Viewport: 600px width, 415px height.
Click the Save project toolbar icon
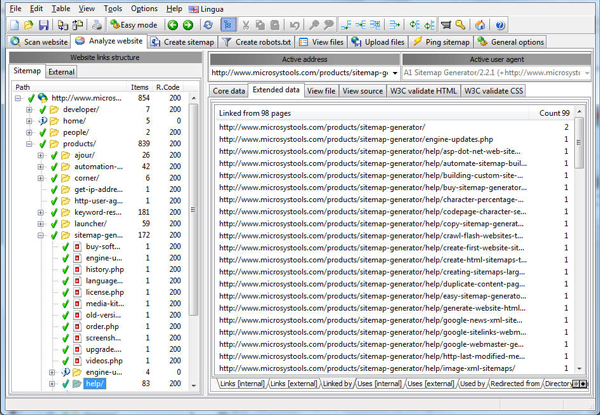44,25
